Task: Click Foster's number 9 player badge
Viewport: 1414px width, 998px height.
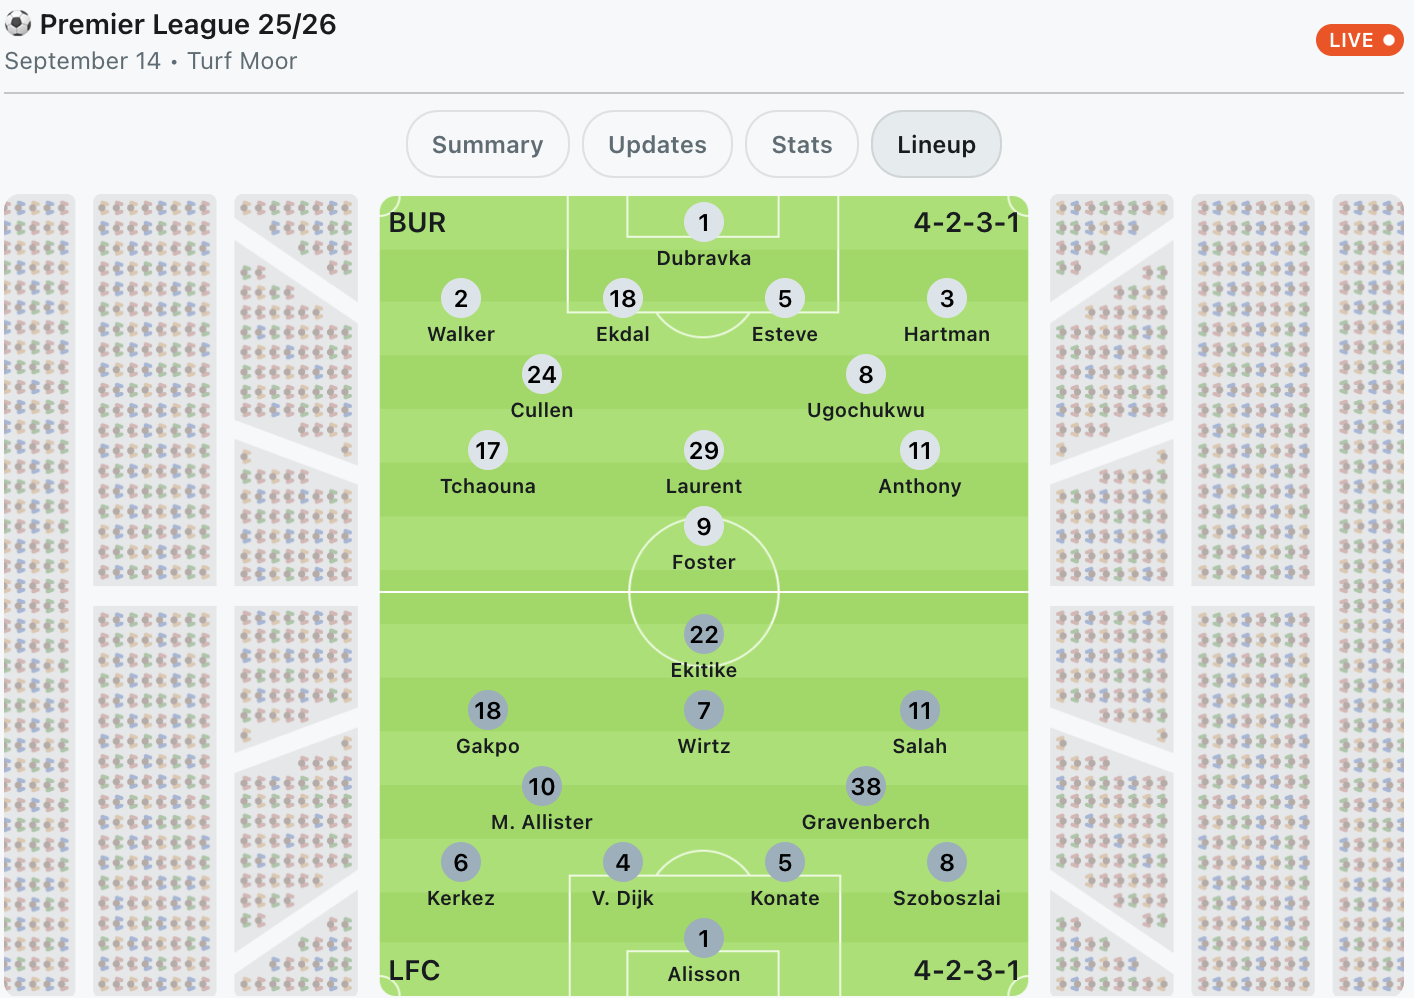Action: (x=704, y=526)
